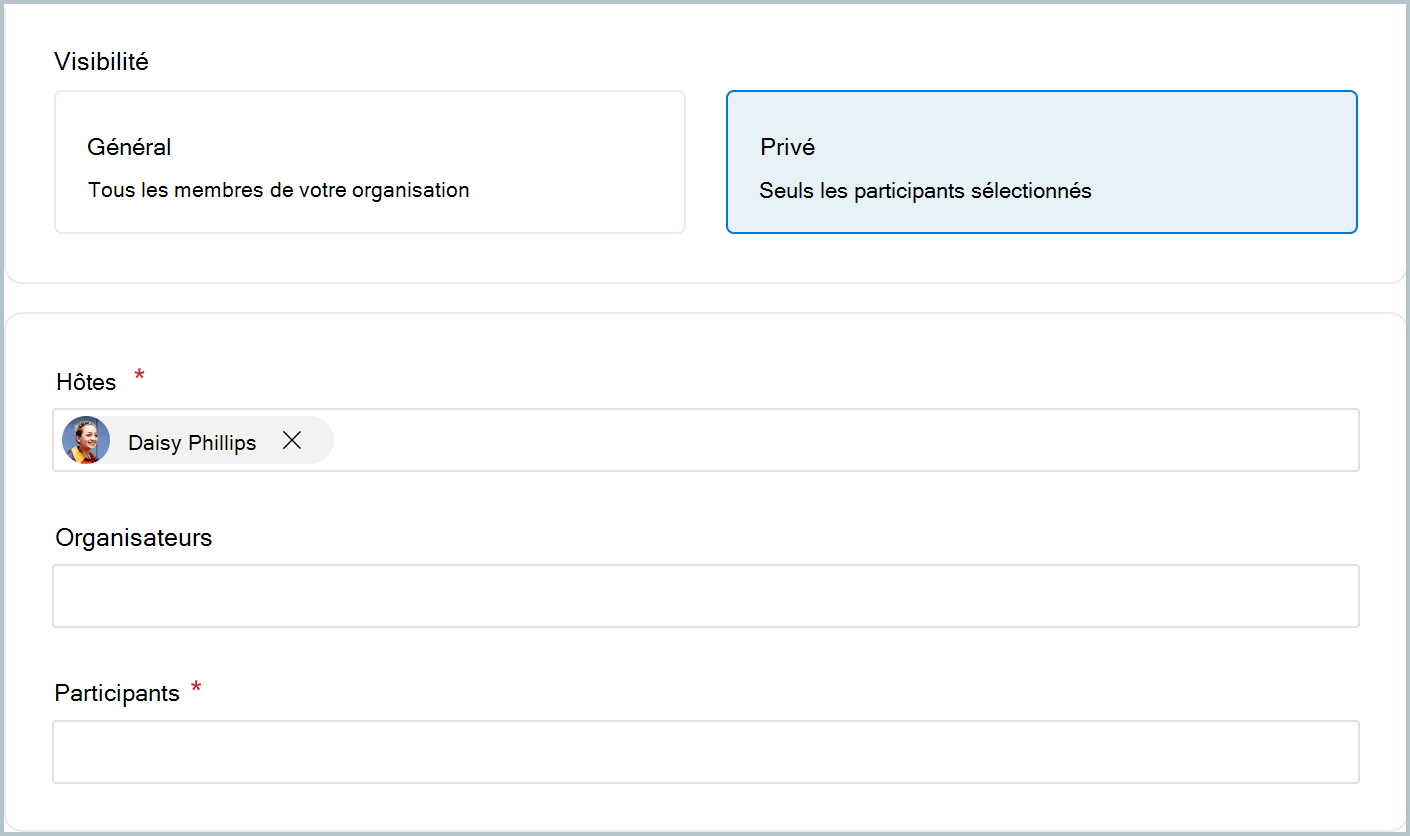Click the Organisateurs field label
Screen dimensions: 1410x836
(x=134, y=537)
